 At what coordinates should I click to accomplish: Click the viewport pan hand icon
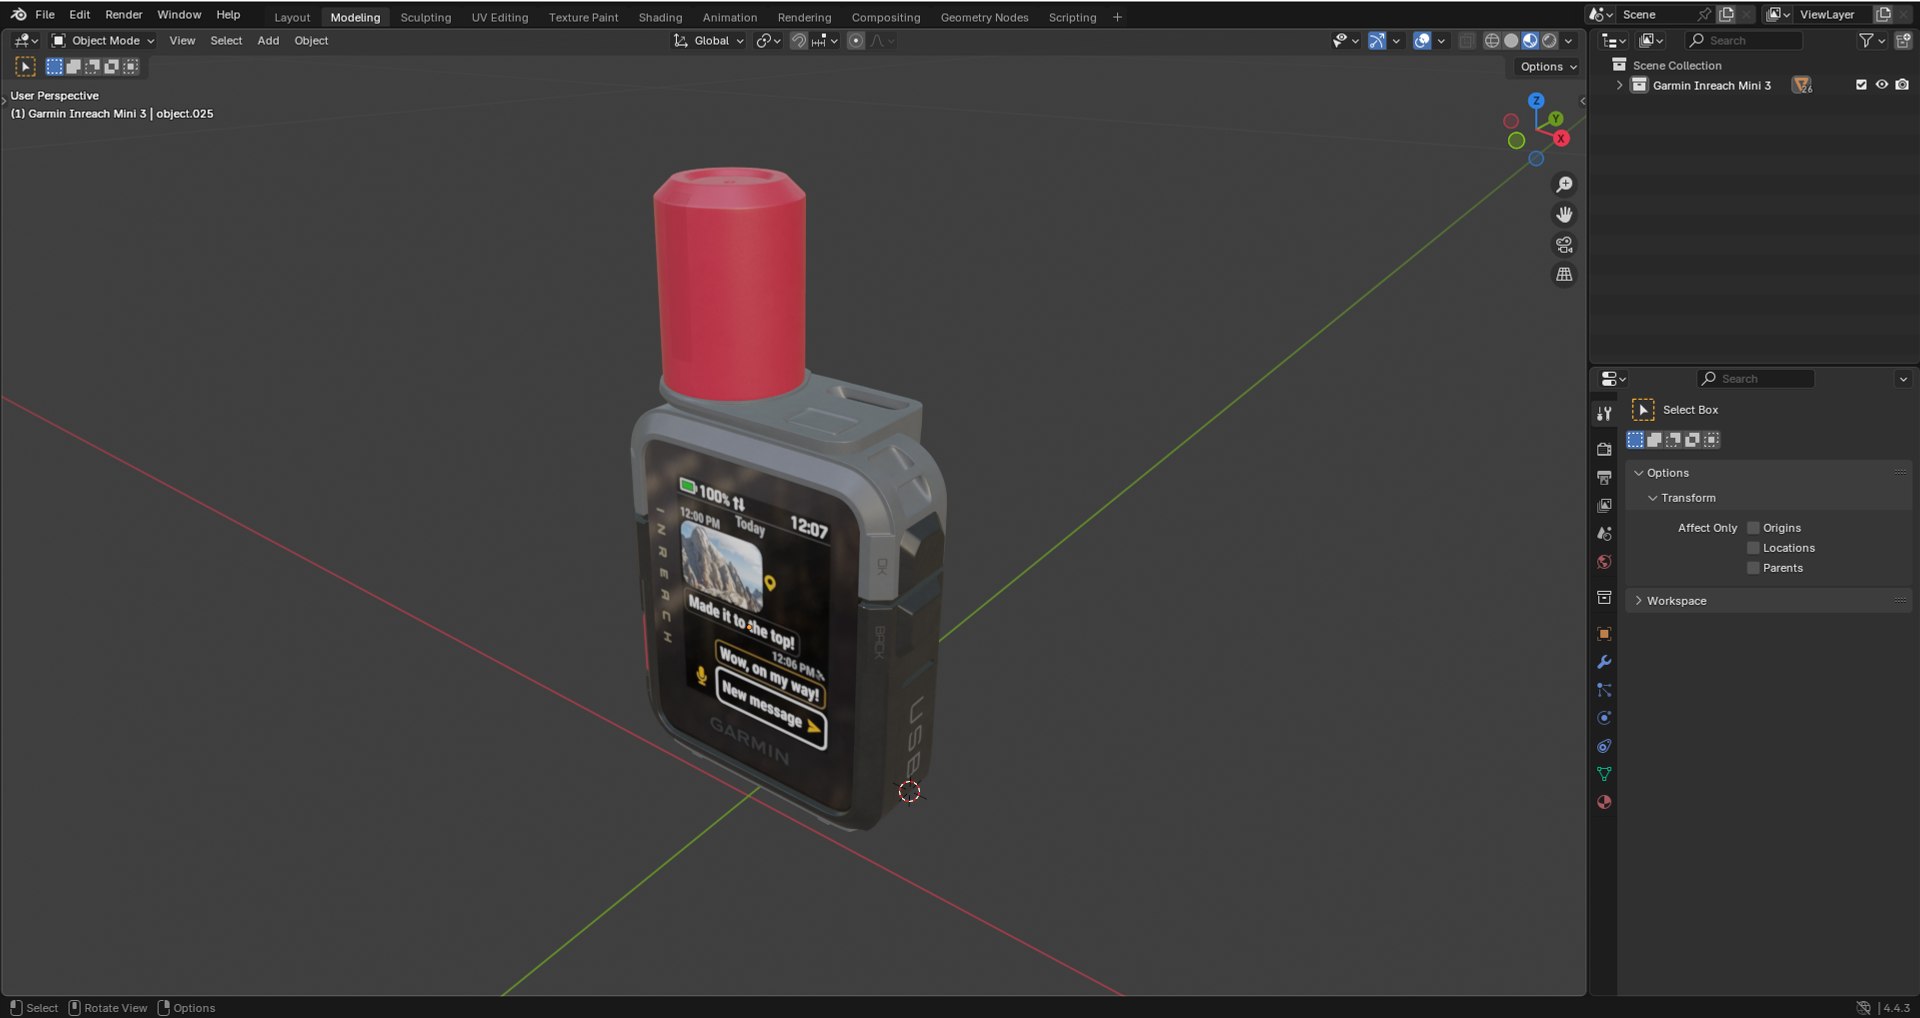[1564, 215]
